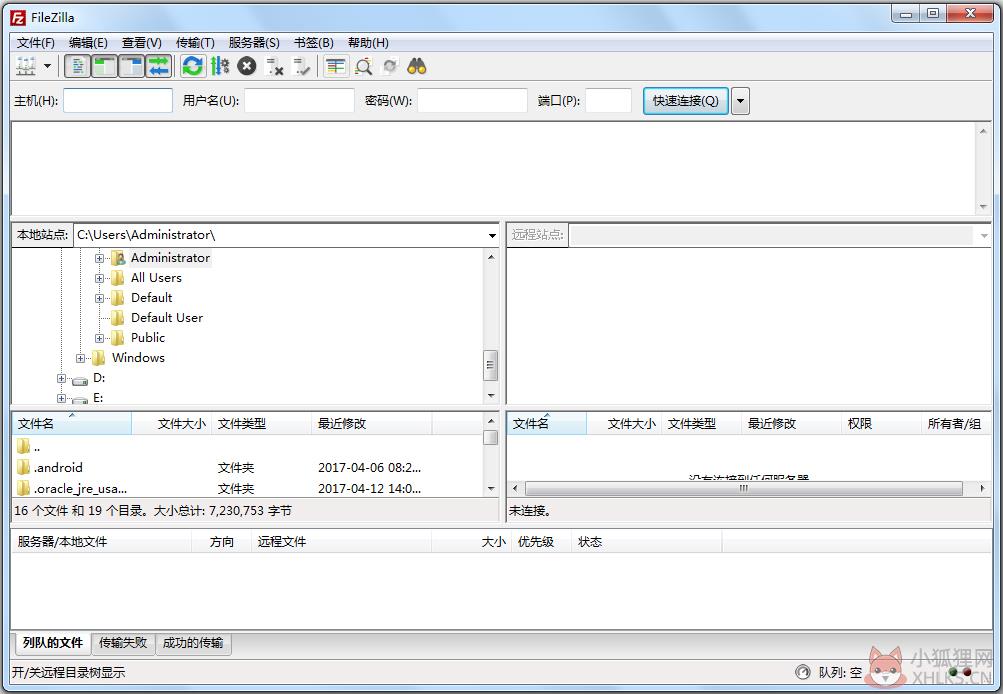Open the 查看(V) menu

pos(141,43)
